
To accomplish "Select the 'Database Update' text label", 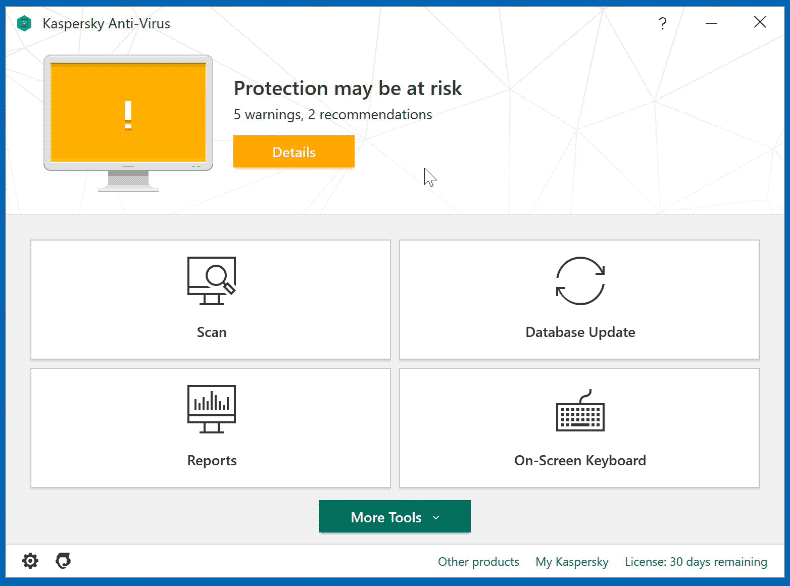I will point(580,332).
